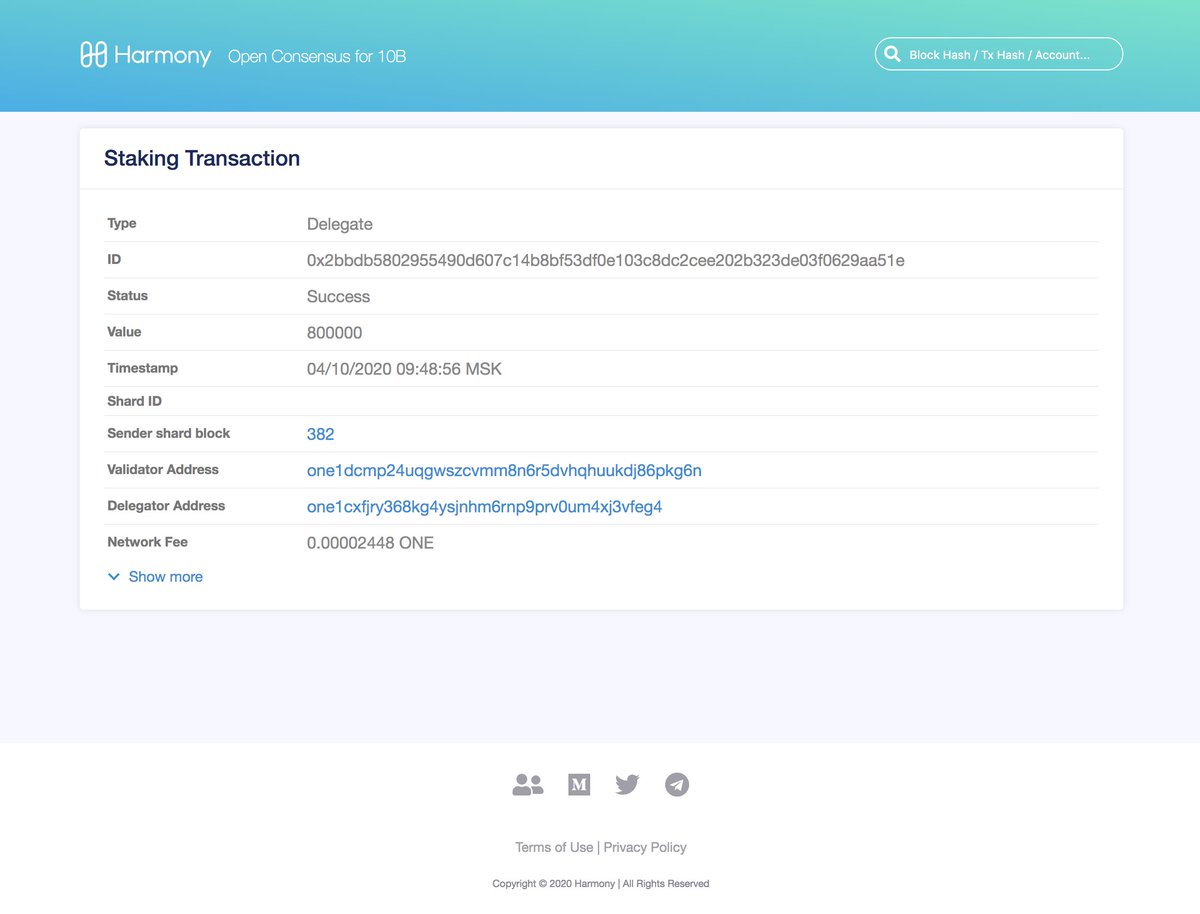Image resolution: width=1200 pixels, height=914 pixels.
Task: Click the Timestamp row label
Action: [x=142, y=369]
